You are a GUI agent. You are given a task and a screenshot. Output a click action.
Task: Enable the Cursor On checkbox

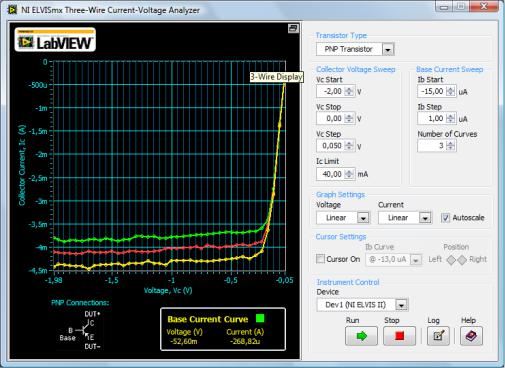pos(320,259)
